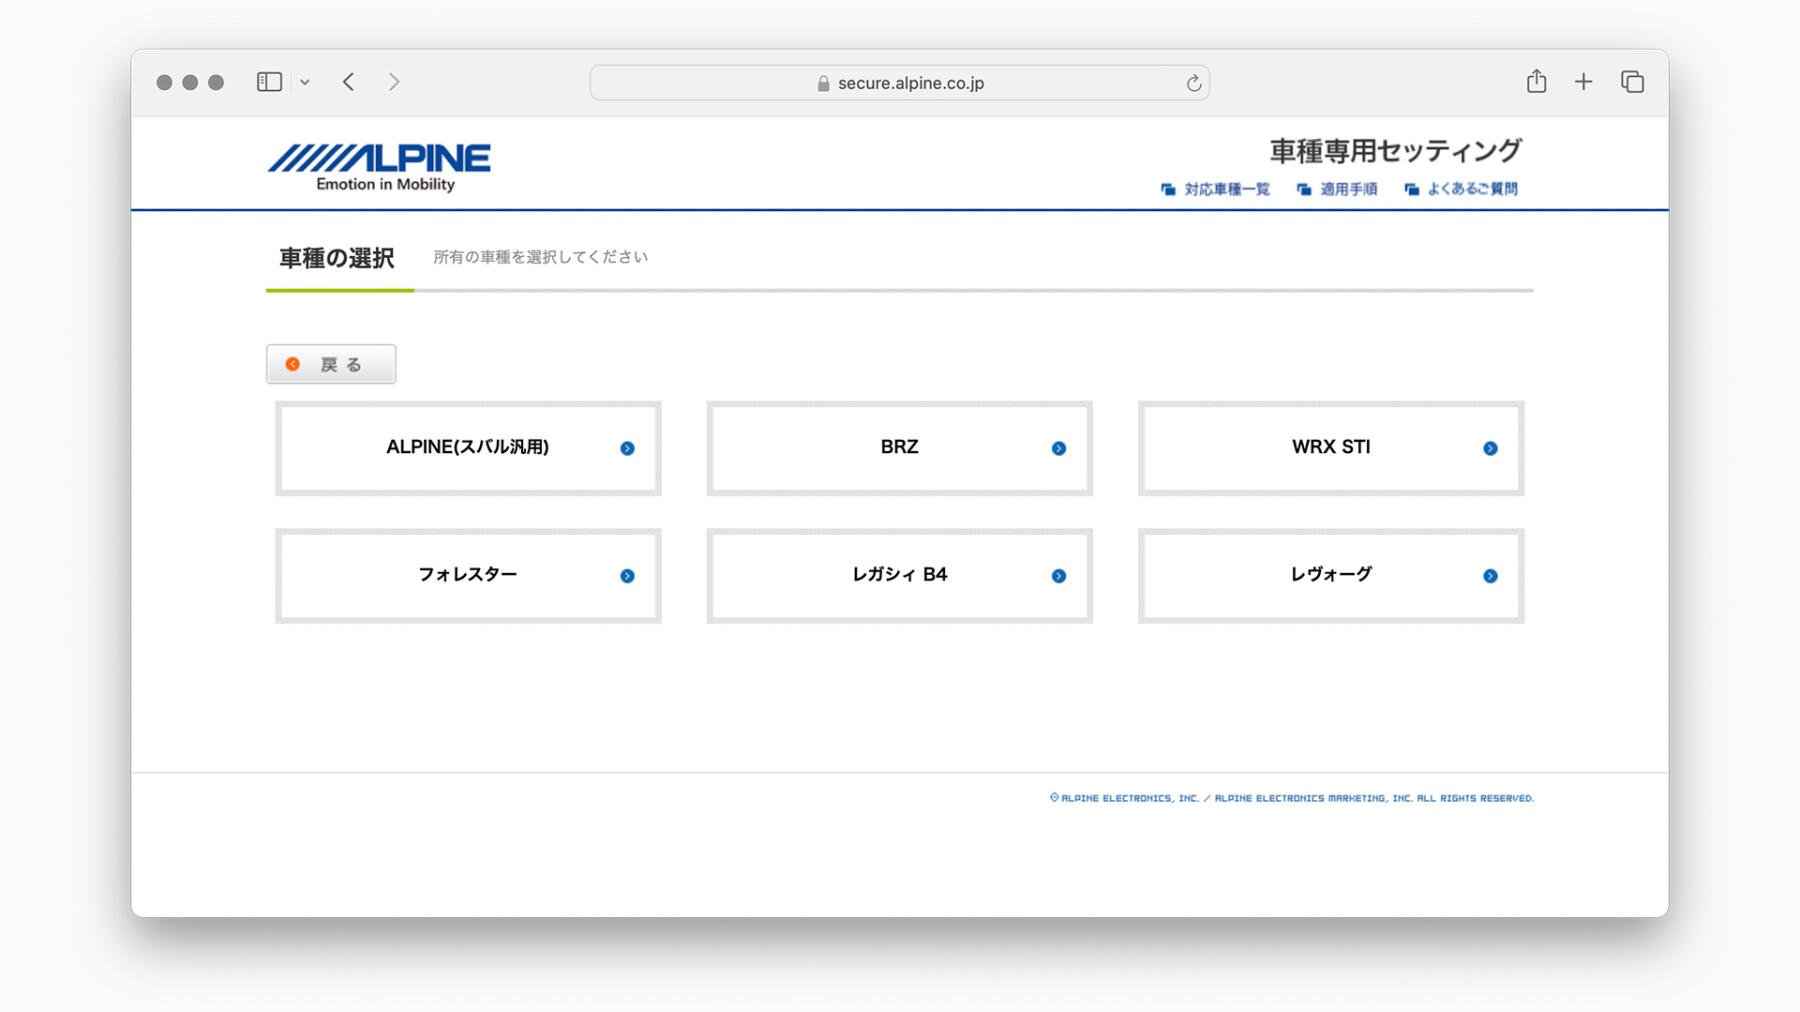
Task: Select the レガシィ B4 vehicle option
Action: pyautogui.click(x=899, y=576)
